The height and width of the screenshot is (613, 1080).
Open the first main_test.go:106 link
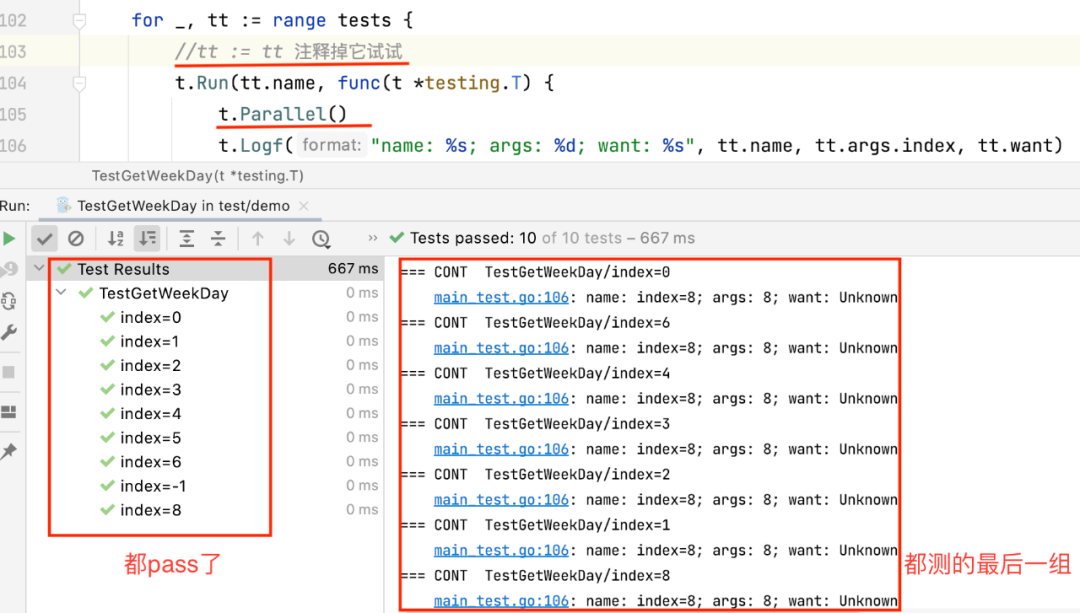point(501,298)
